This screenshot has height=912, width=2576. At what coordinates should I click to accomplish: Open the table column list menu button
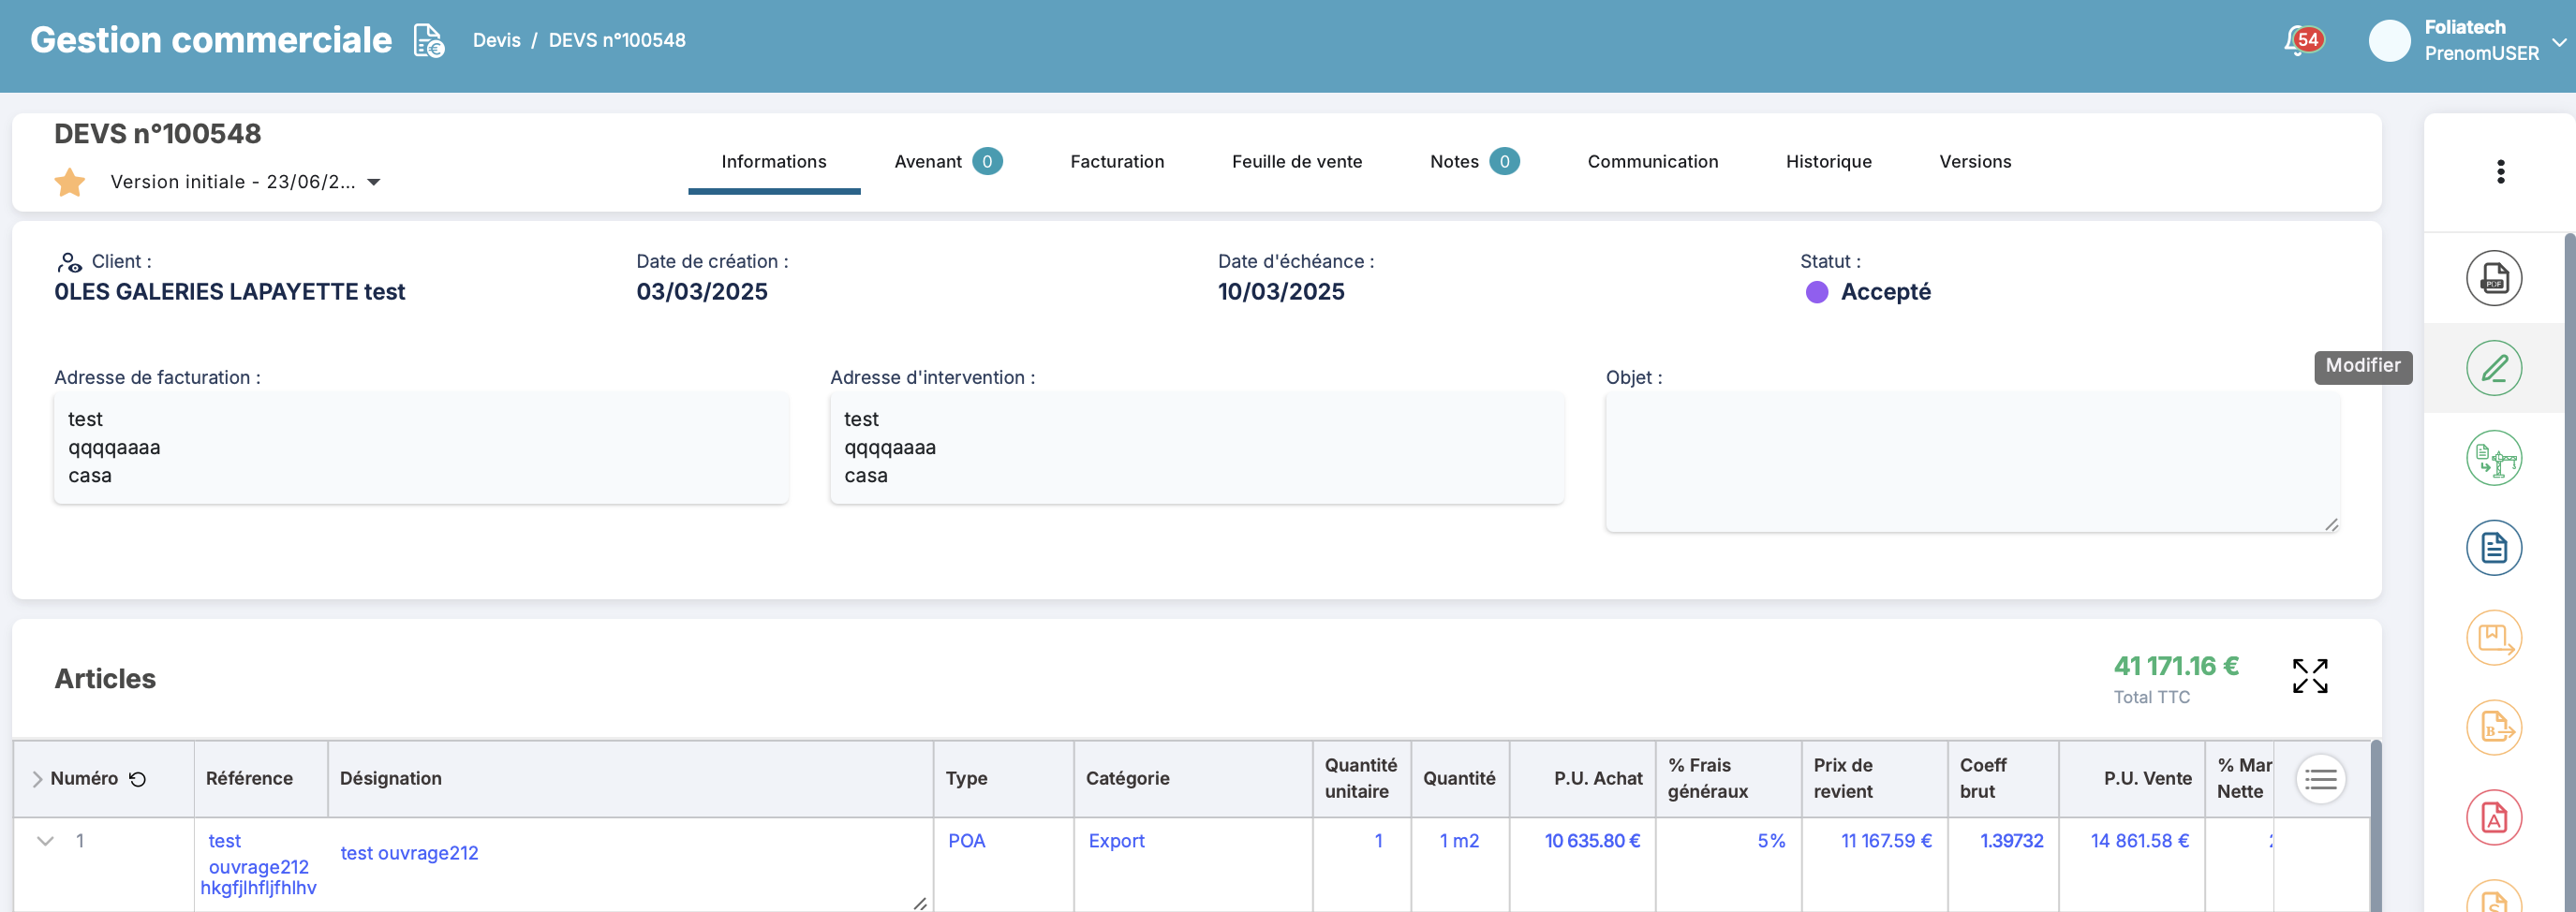point(2320,779)
